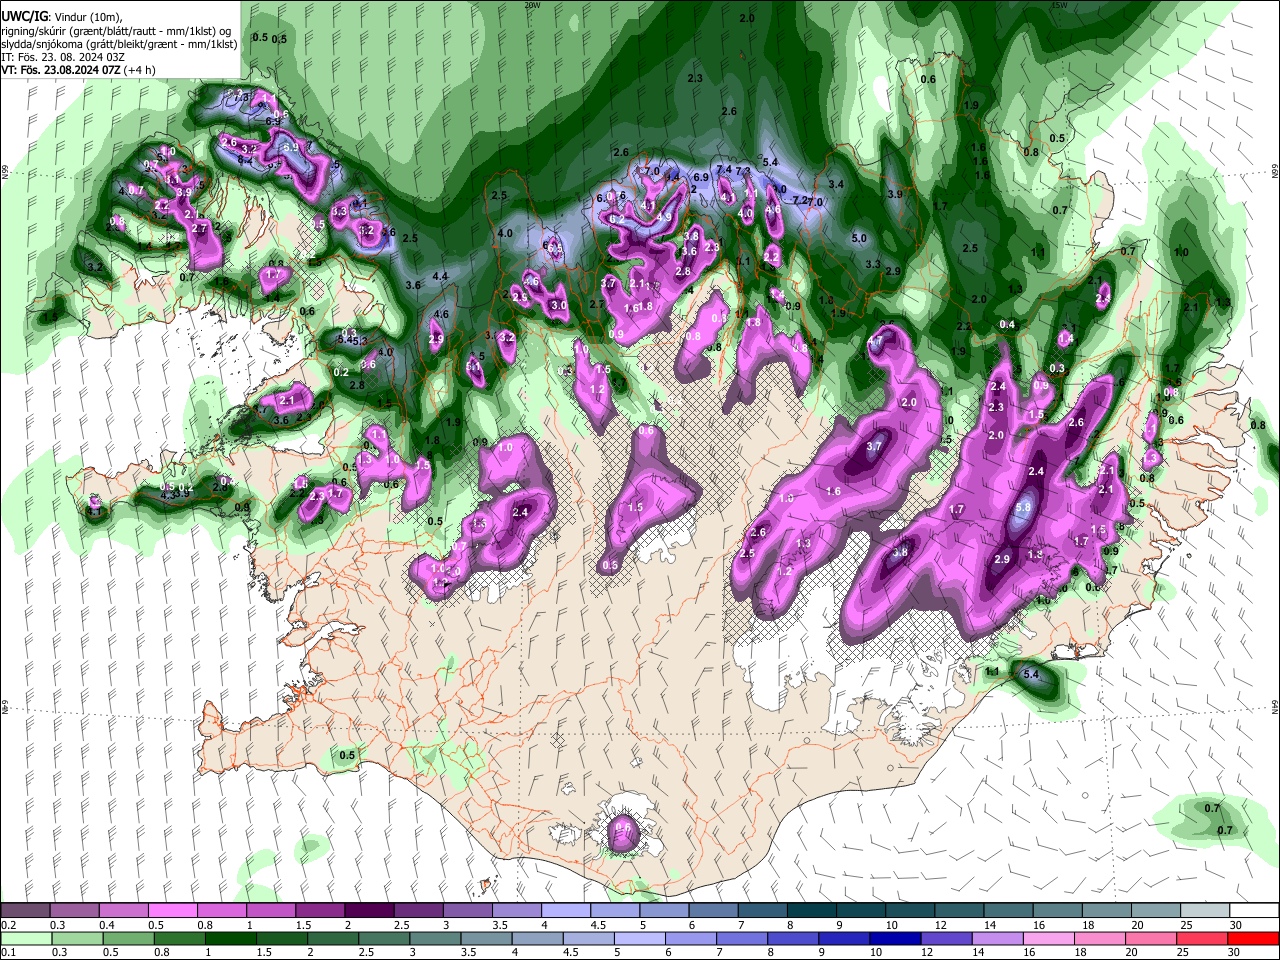Click the 'rigning/skúrir' legend description line
Image resolution: width=1280 pixels, height=960 pixels.
tap(117, 30)
